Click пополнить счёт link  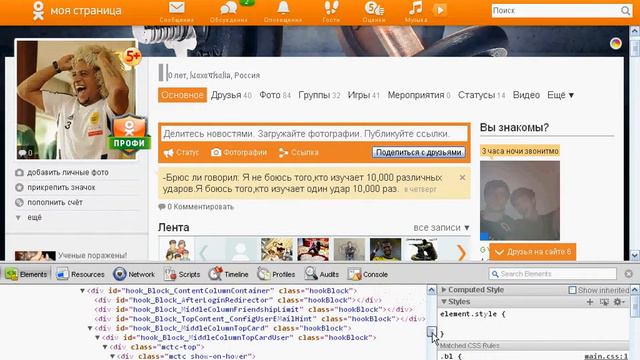tap(55, 202)
